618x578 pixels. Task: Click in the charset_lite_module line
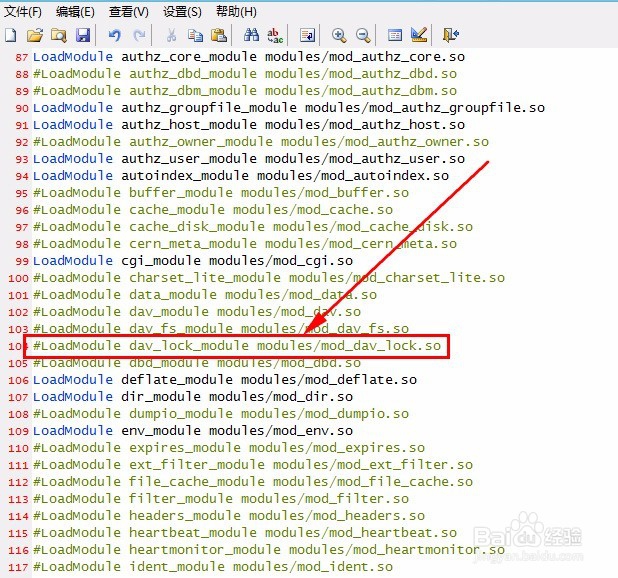[x=268, y=278]
